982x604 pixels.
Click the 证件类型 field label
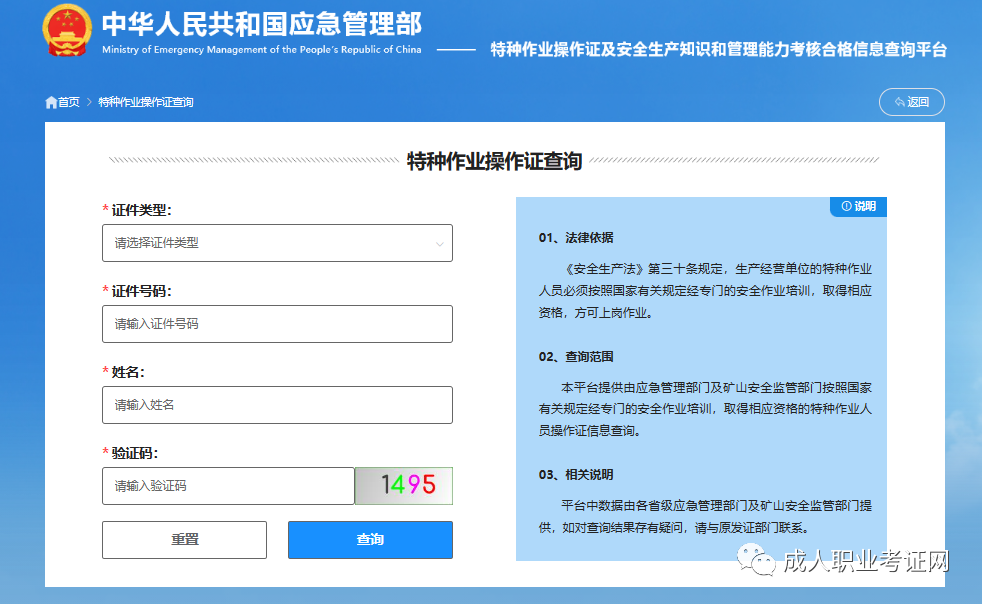click(x=141, y=211)
